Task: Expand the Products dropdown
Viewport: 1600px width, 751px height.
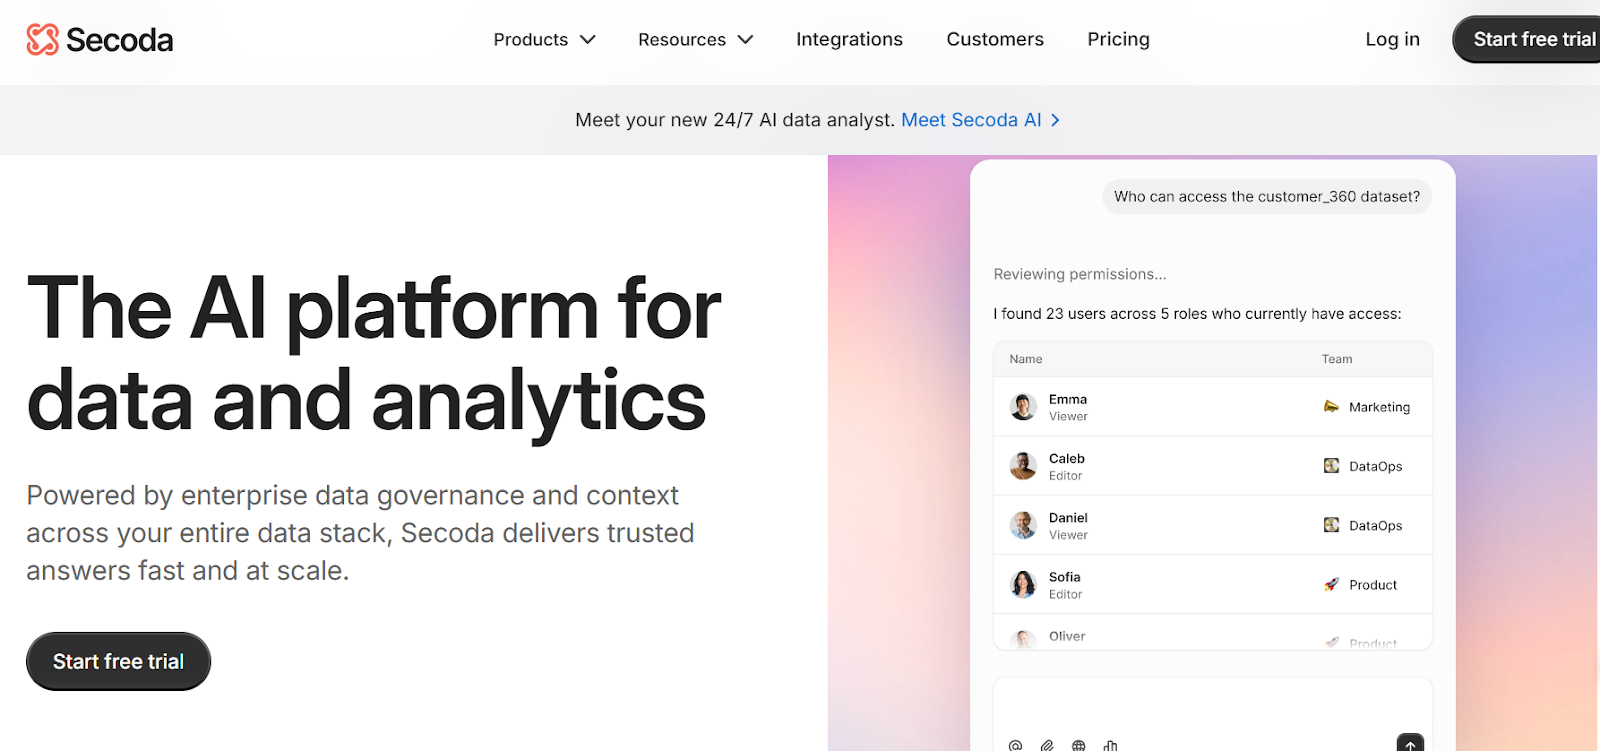Action: (544, 39)
